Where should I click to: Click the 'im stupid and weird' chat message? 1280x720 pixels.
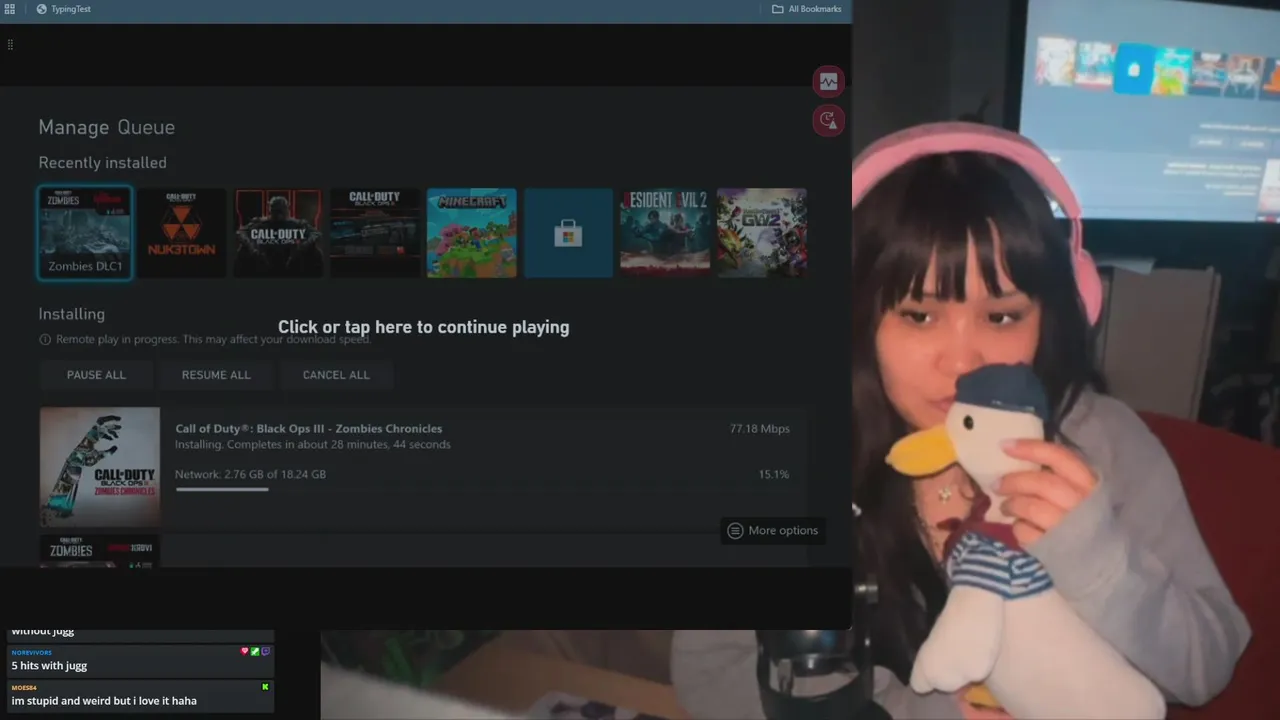(104, 701)
